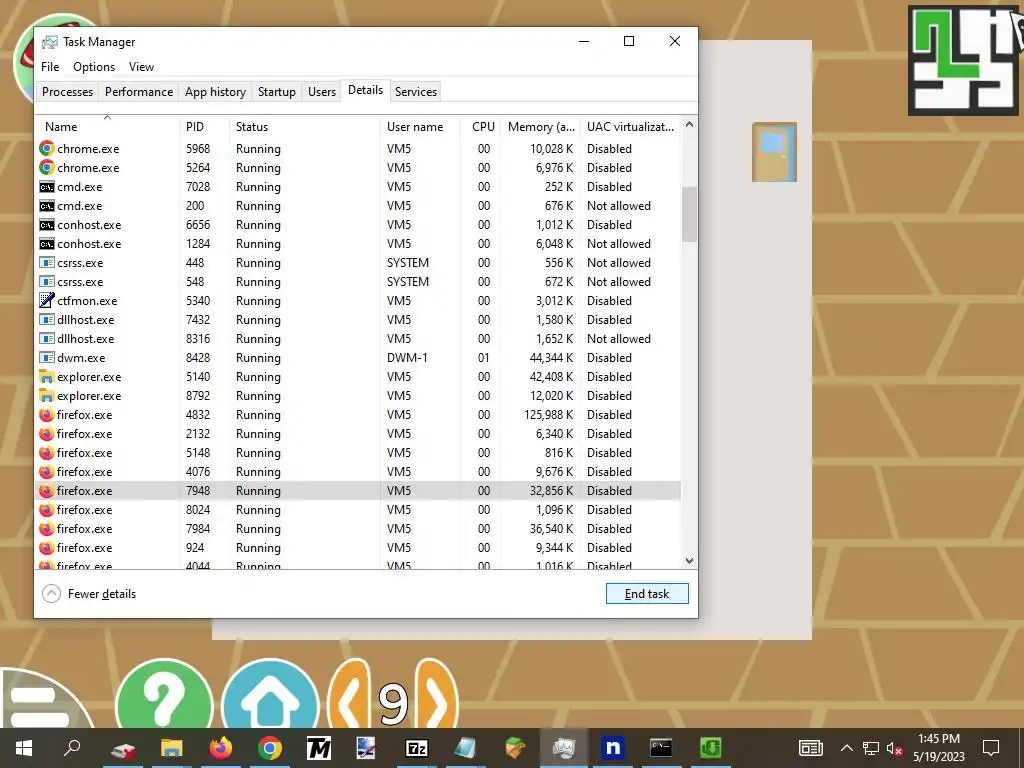Click the Firefox icon in PID 924 row
The image size is (1024, 768).
click(x=46, y=547)
